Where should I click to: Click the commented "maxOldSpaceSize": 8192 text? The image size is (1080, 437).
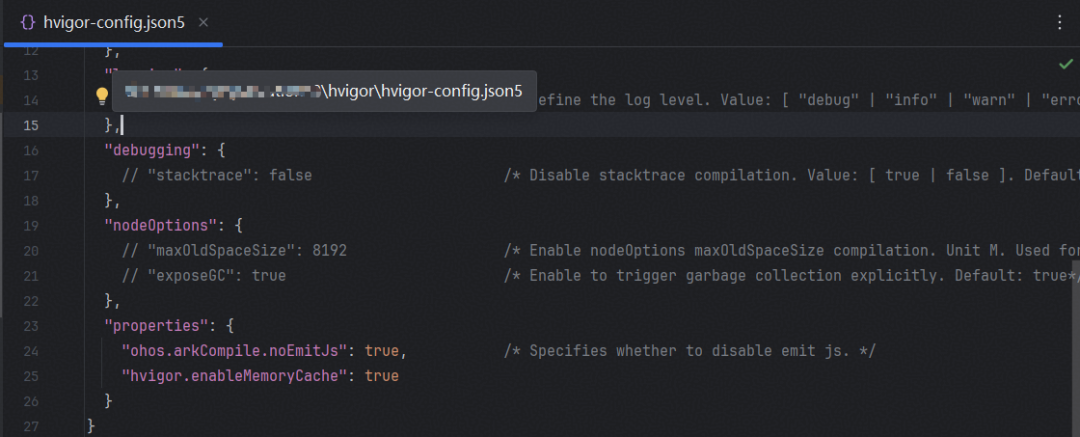tap(234, 250)
